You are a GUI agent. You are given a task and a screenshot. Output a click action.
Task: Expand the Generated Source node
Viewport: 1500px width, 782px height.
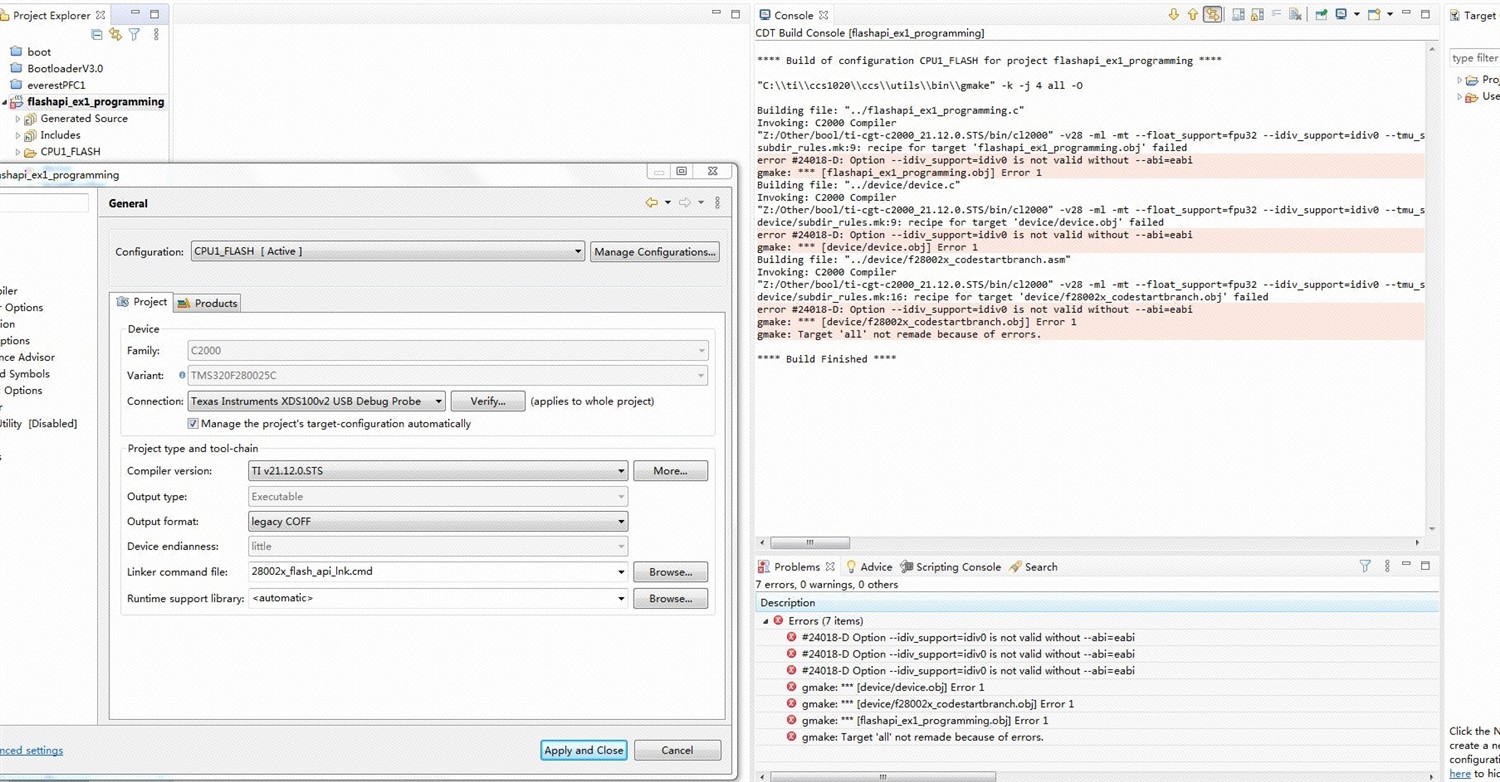pyautogui.click(x=18, y=119)
